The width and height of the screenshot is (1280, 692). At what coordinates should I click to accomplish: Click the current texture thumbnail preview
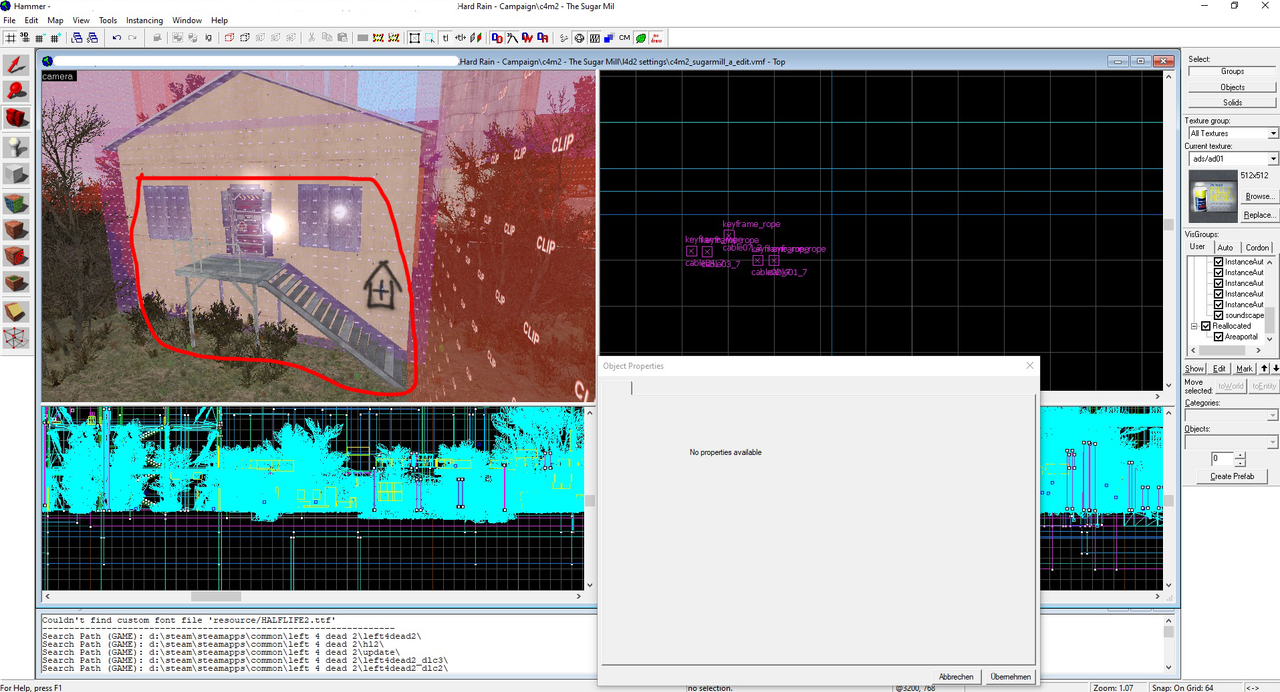pyautogui.click(x=1213, y=196)
